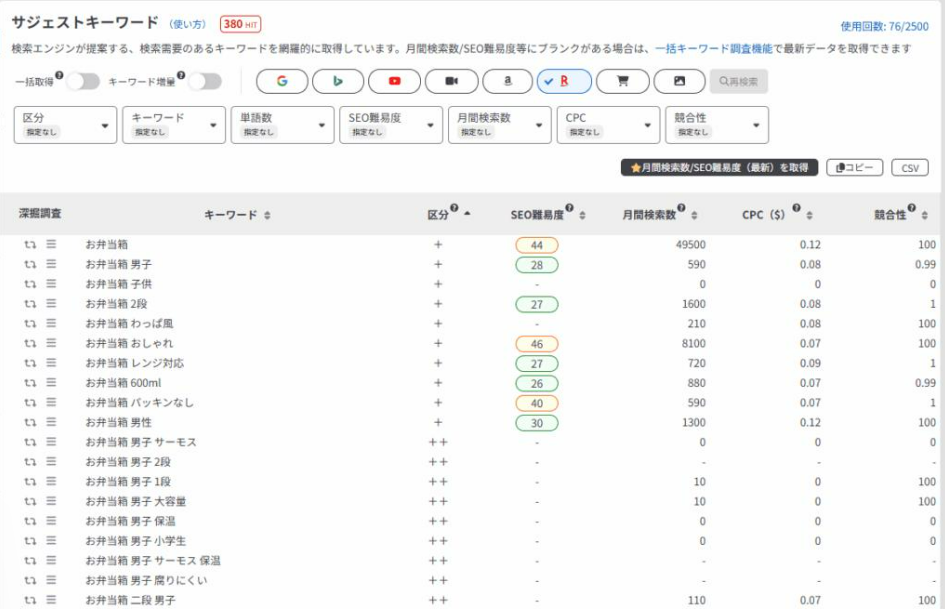Open the 使い方 link
This screenshot has width=945, height=609.
pyautogui.click(x=187, y=24)
